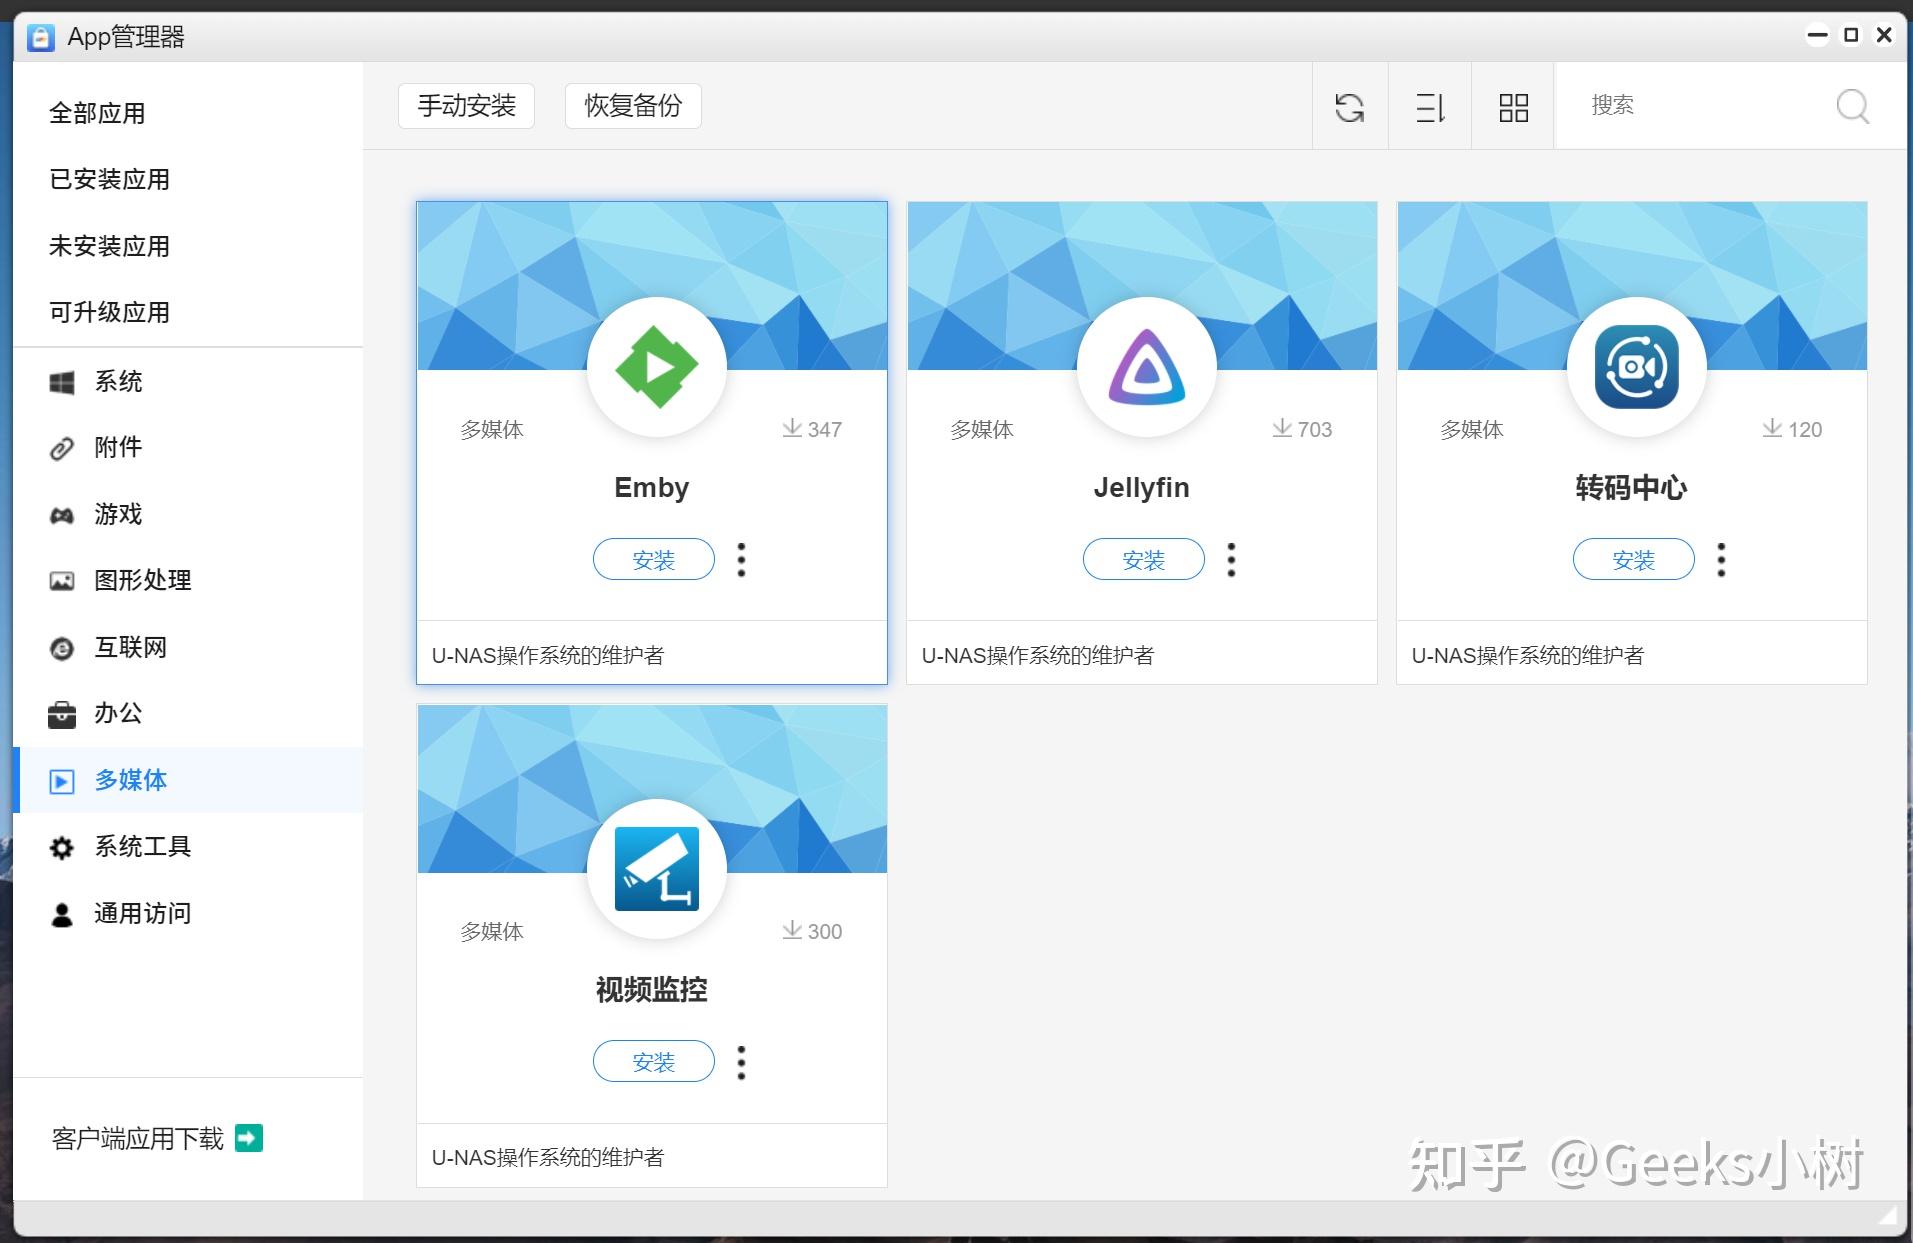Click the 视频监控 camera icon
This screenshot has width=1913, height=1243.
tap(656, 869)
